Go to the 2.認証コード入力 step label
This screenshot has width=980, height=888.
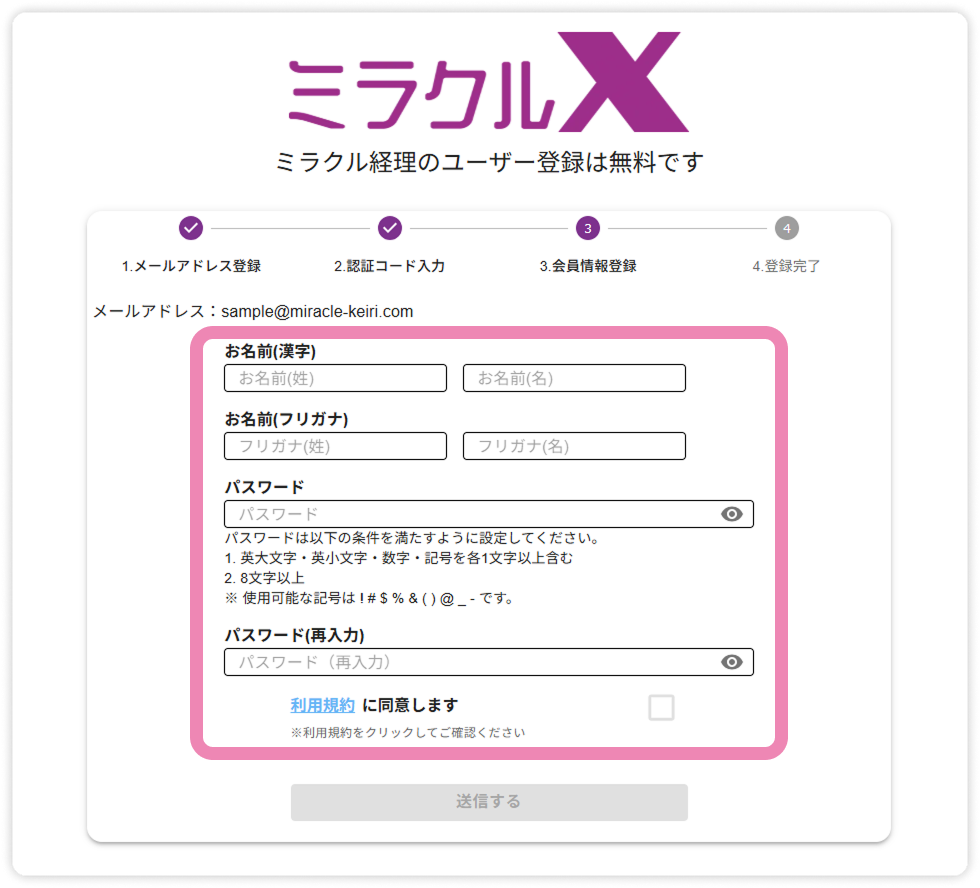389,266
